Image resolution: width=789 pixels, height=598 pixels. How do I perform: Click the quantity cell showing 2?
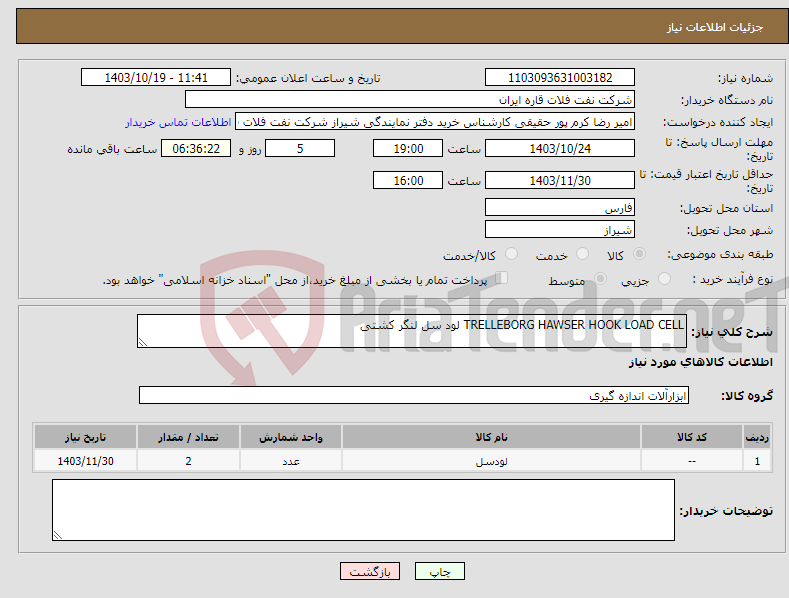[188, 461]
